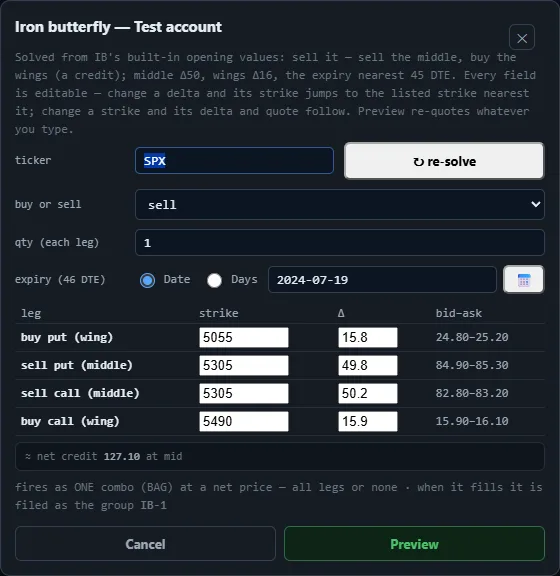560x576 pixels.
Task: Click the buy call (wing) leg label
Action: pyautogui.click(x=70, y=421)
